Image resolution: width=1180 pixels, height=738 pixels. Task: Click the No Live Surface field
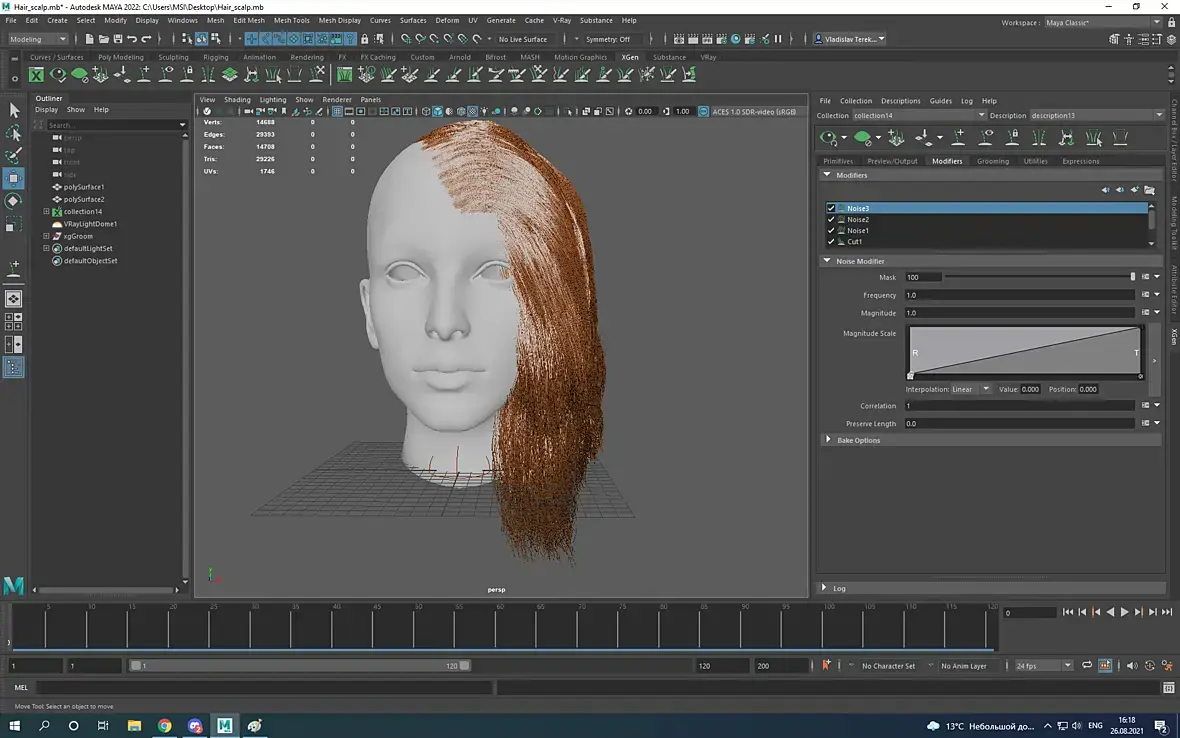[524, 39]
